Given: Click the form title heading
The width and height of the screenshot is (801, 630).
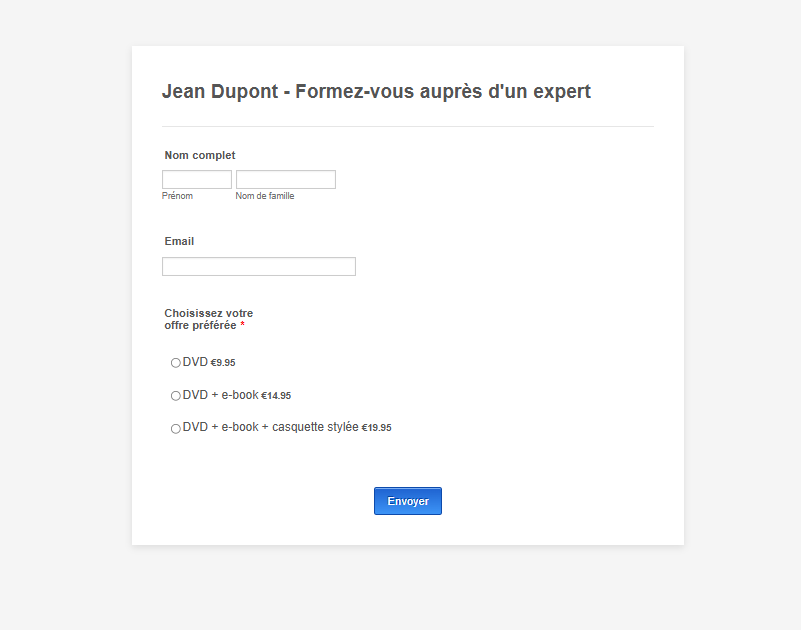Looking at the screenshot, I should [375, 91].
